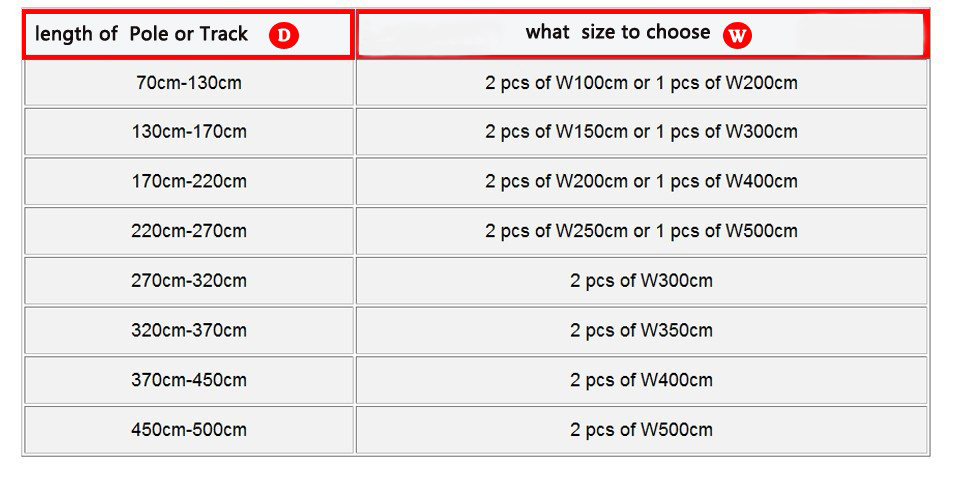The height and width of the screenshot is (481, 960).
Task: Select '2 pcs of W150cm or 1 pcs of W300cm'
Action: click(641, 132)
